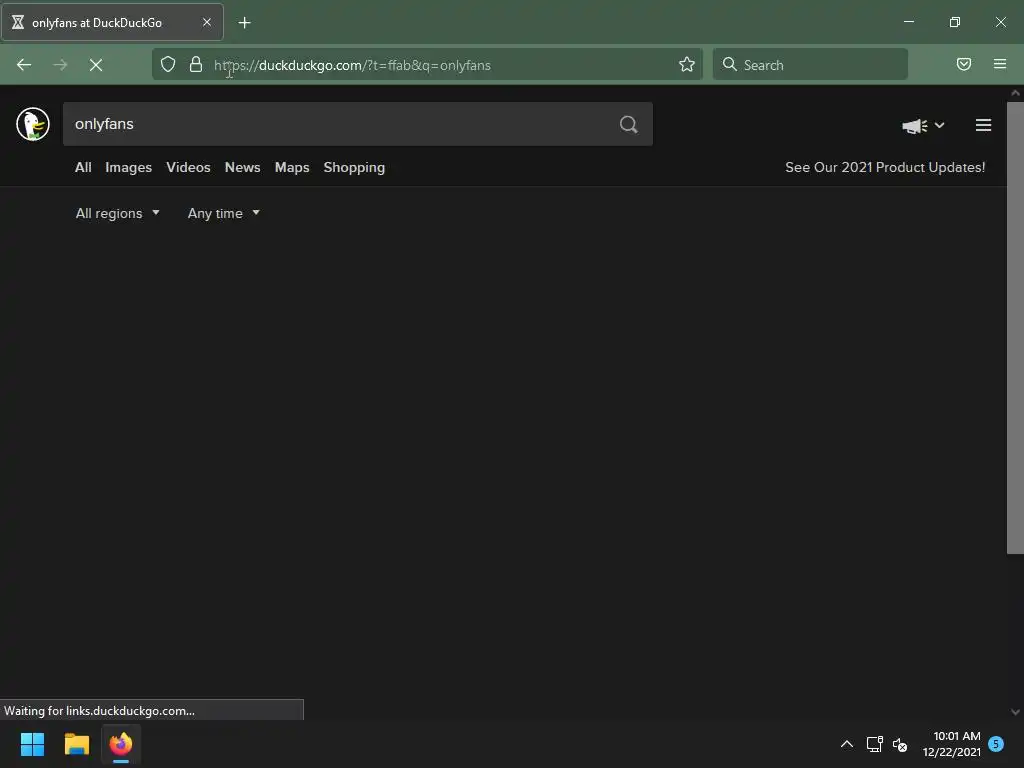Expand the Any time filter
Image resolution: width=1024 pixels, height=768 pixels.
(x=223, y=213)
